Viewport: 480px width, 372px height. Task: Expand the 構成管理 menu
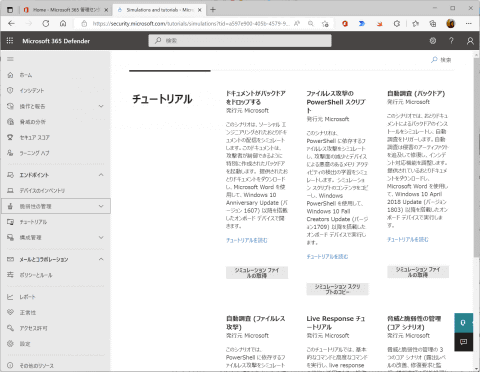point(101,237)
